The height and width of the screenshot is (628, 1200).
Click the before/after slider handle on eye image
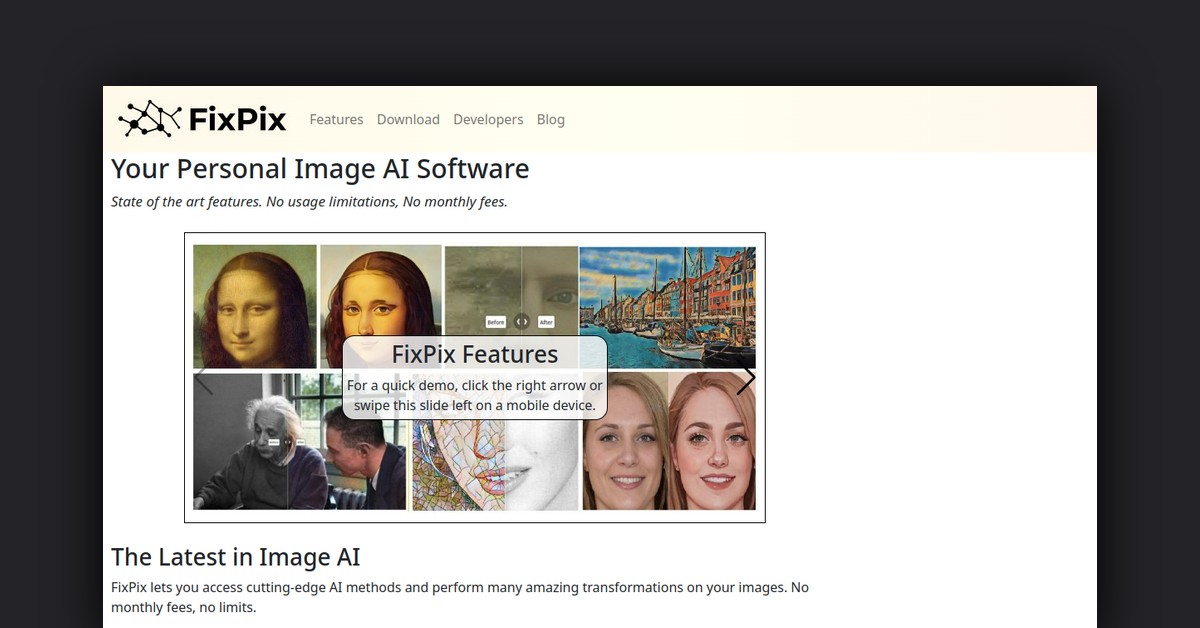pos(521,322)
